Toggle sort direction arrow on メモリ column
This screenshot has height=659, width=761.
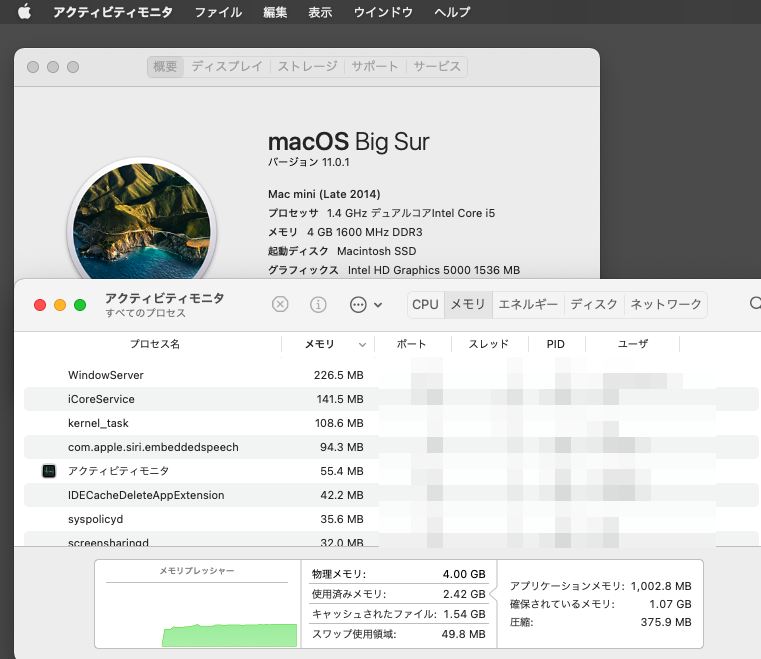(x=362, y=345)
